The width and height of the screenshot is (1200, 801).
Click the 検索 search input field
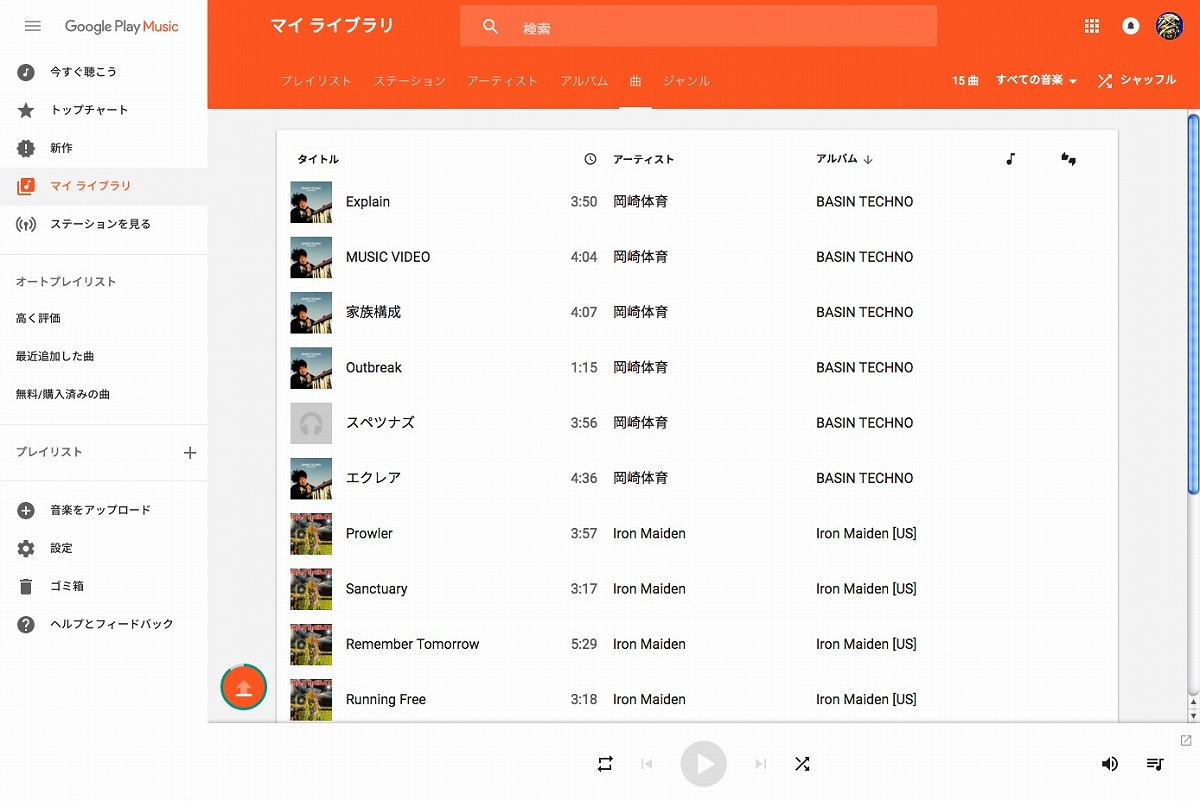(x=720, y=28)
